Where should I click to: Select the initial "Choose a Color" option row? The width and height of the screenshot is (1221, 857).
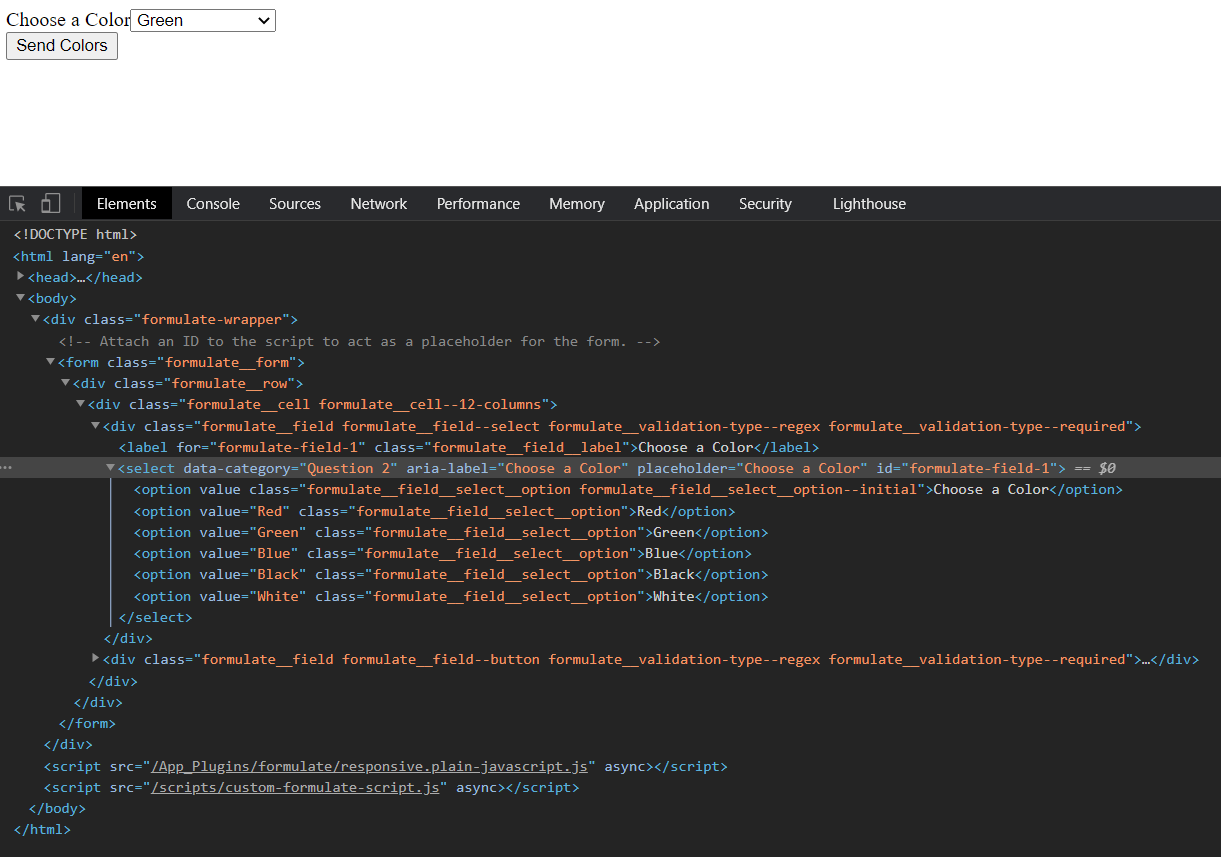(x=628, y=489)
